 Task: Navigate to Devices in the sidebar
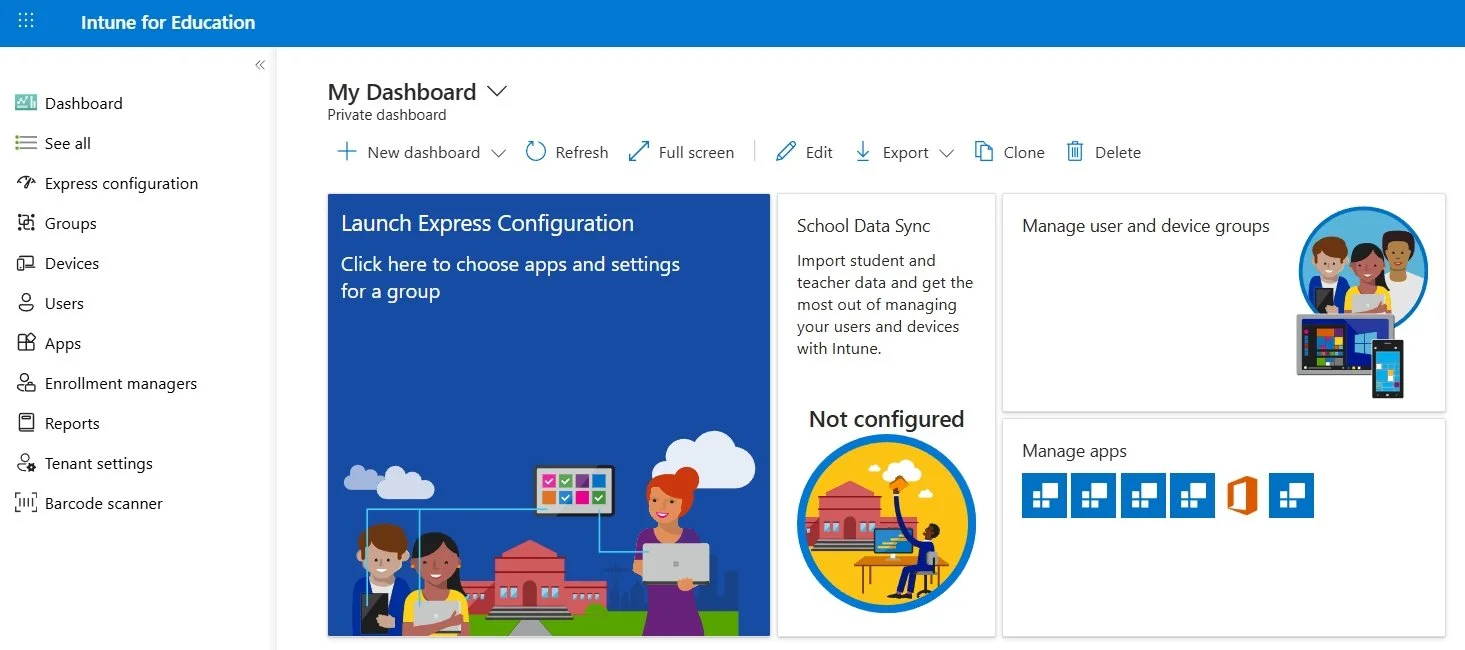(x=72, y=263)
